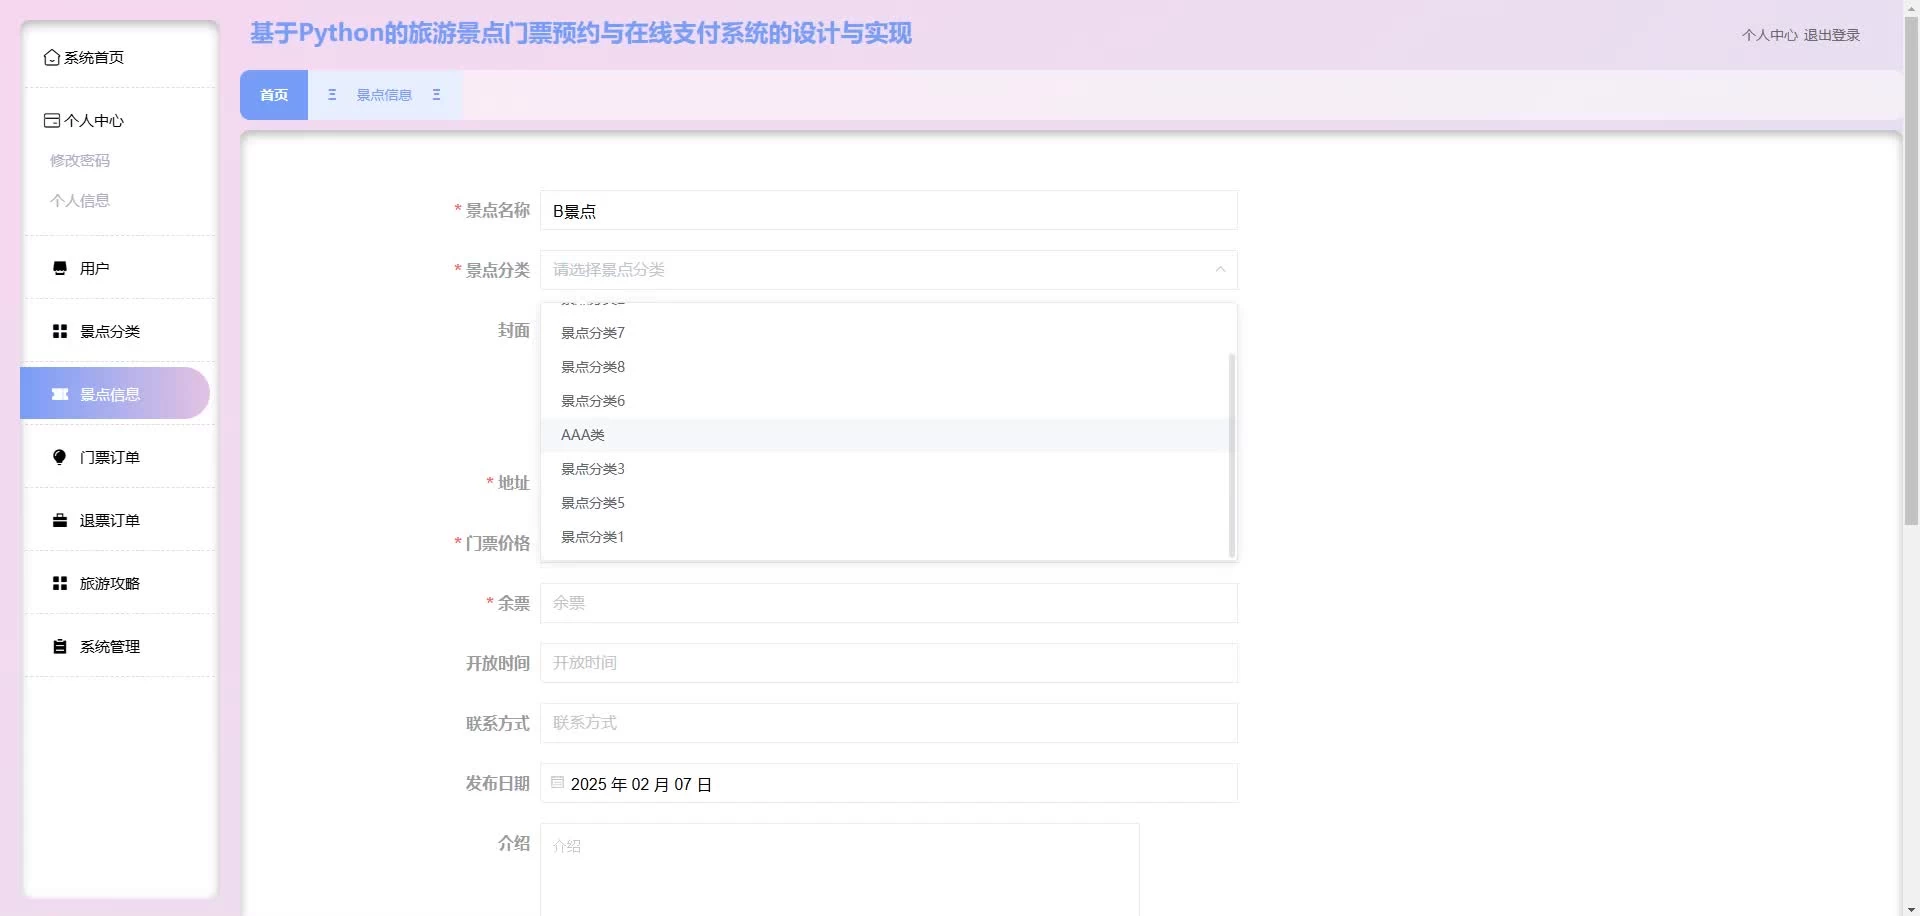Image resolution: width=1920 pixels, height=916 pixels.
Task: Click the 余票 input field
Action: coord(889,603)
